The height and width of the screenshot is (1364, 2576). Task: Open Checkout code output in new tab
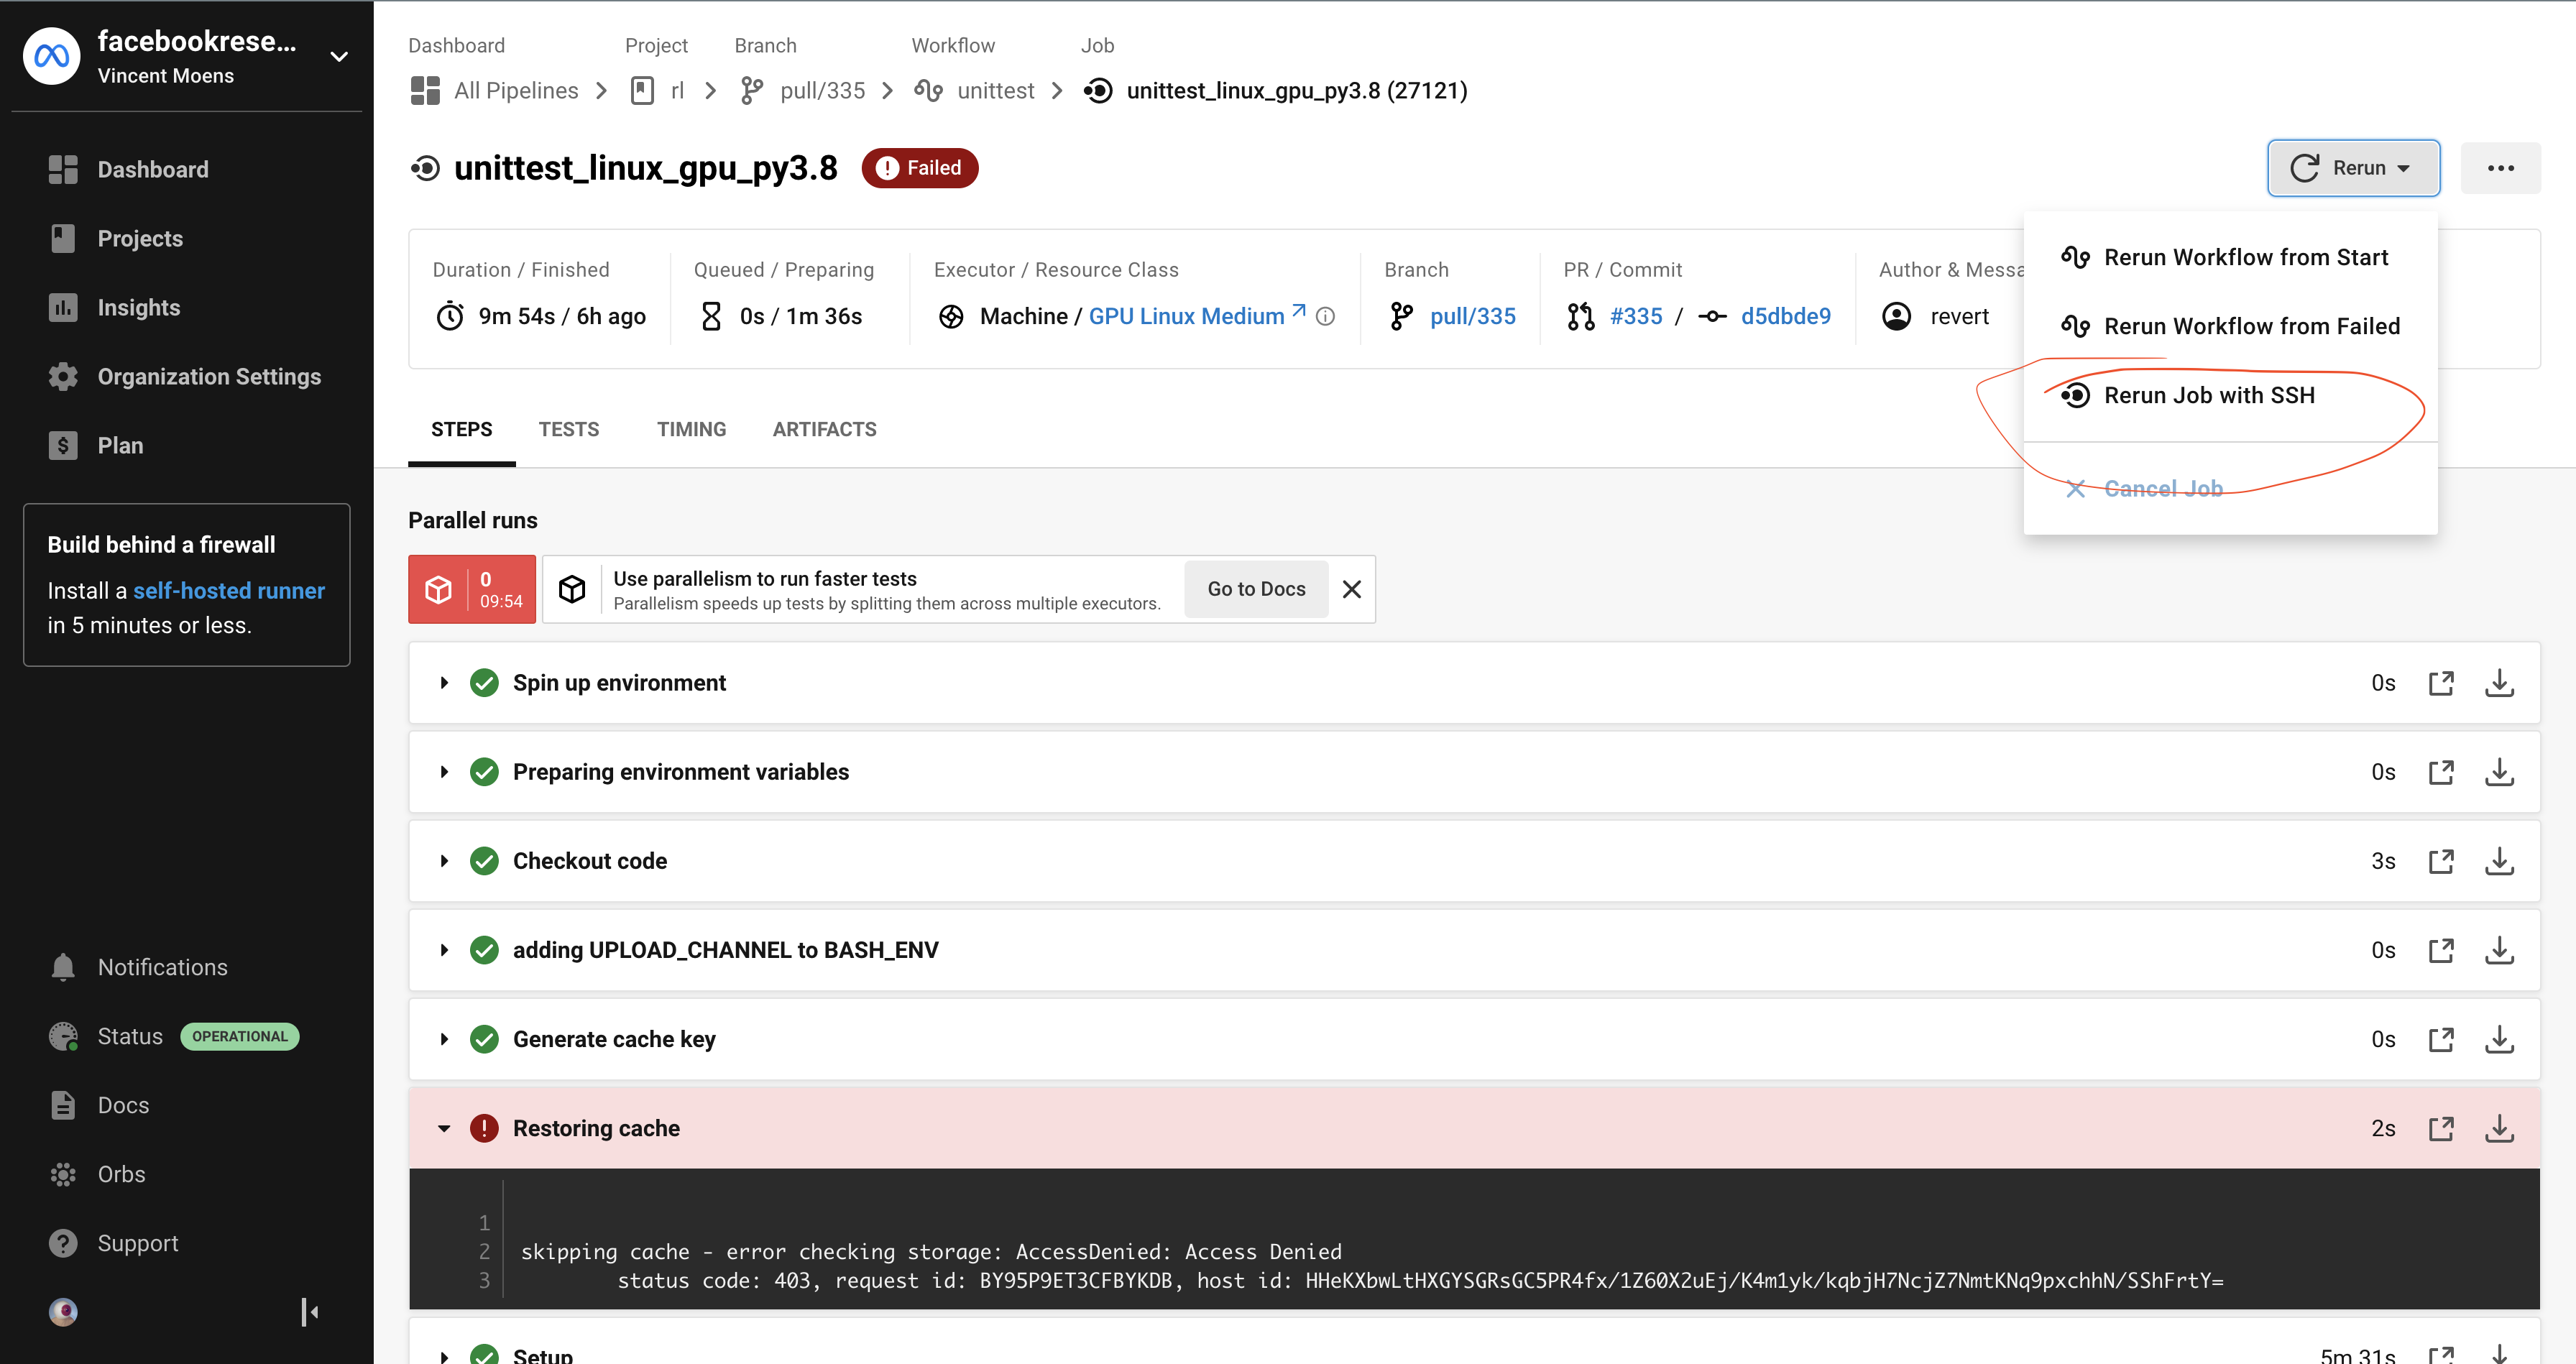2440,861
